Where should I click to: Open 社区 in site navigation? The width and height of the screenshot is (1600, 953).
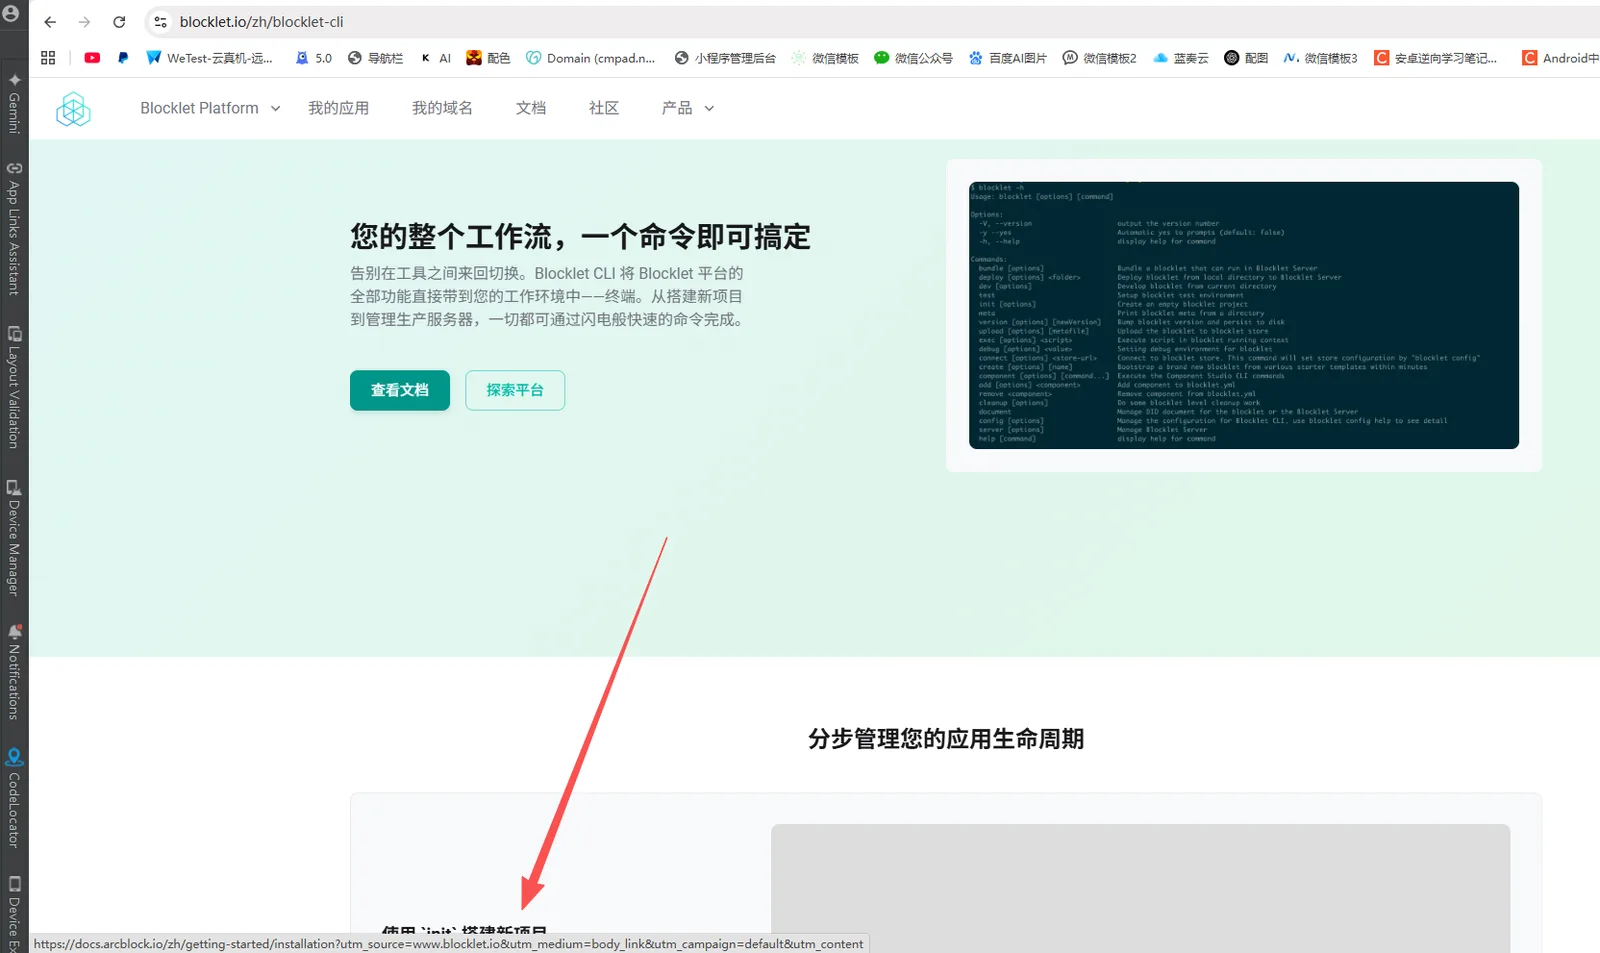[604, 108]
